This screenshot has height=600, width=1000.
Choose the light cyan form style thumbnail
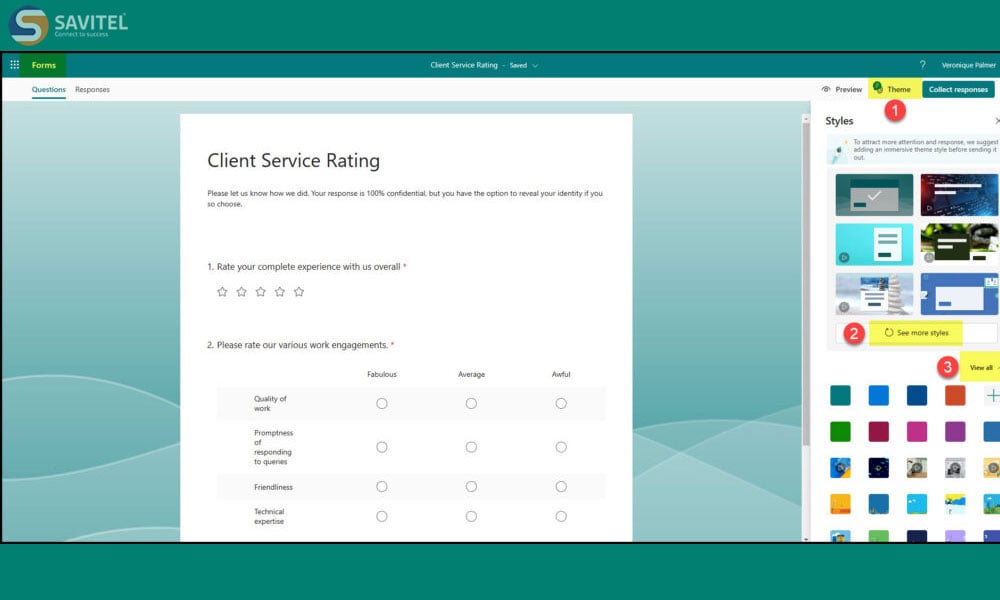pos(874,244)
